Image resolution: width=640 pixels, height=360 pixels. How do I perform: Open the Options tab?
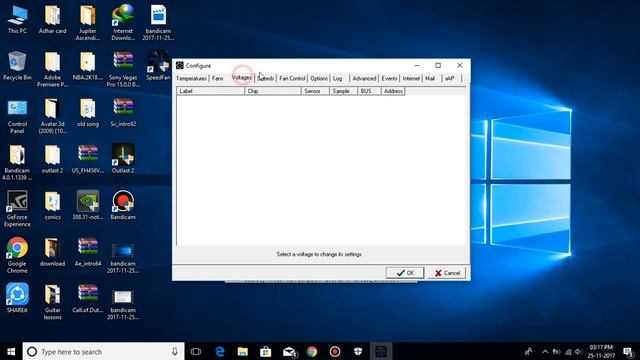pyautogui.click(x=319, y=78)
